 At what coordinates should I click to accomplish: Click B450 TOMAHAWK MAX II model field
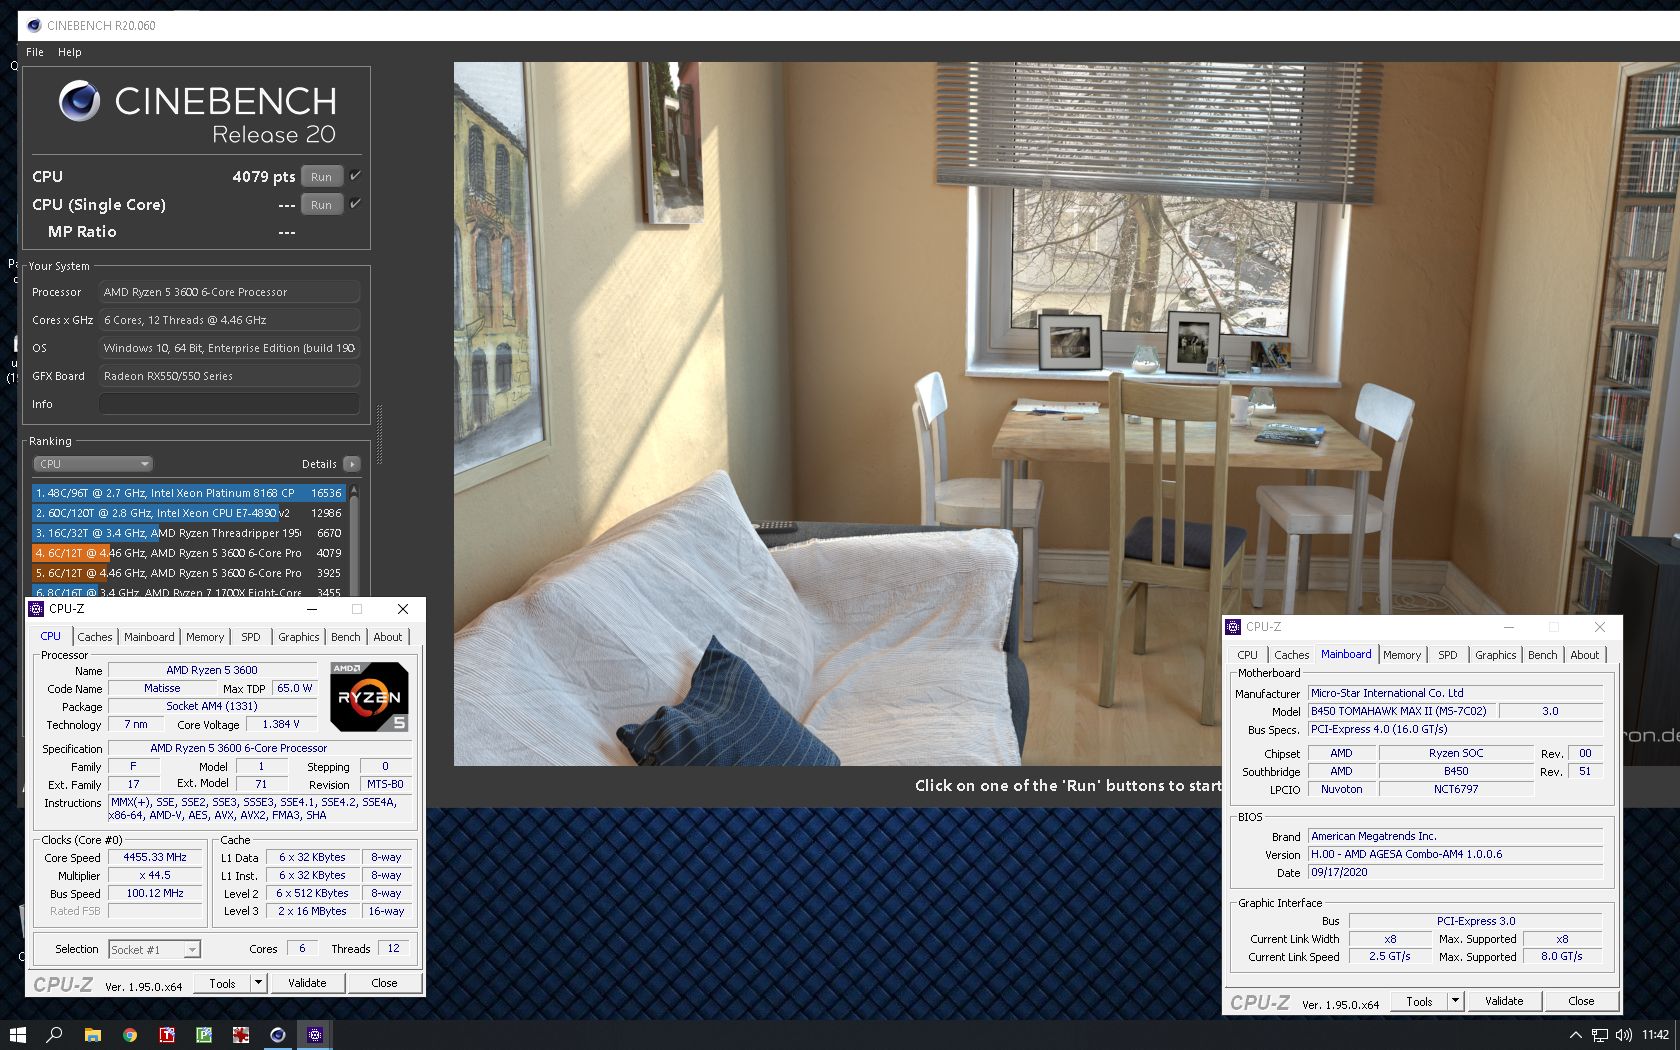pyautogui.click(x=1403, y=711)
